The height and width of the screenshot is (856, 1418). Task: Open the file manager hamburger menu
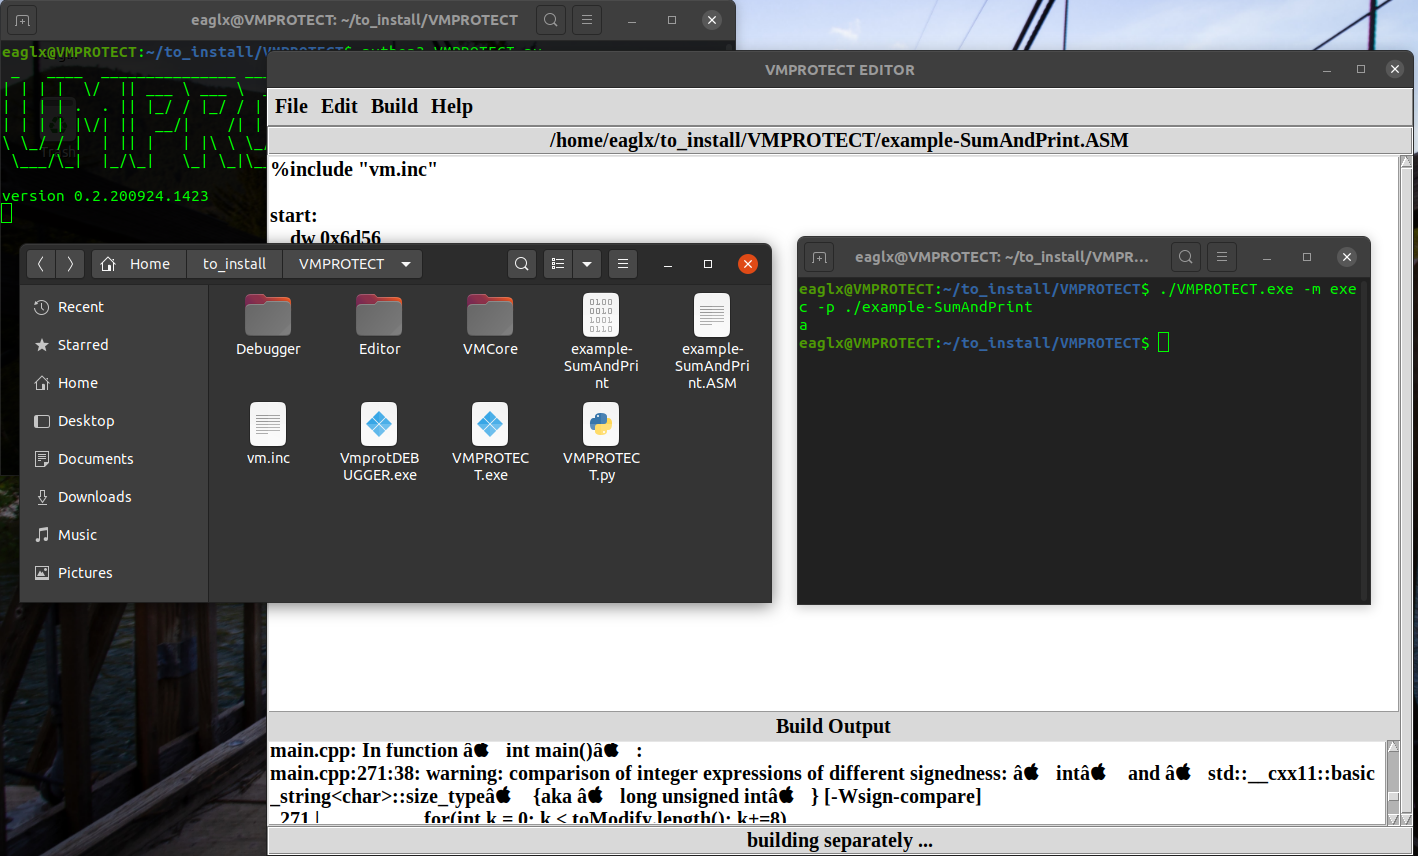pos(623,264)
